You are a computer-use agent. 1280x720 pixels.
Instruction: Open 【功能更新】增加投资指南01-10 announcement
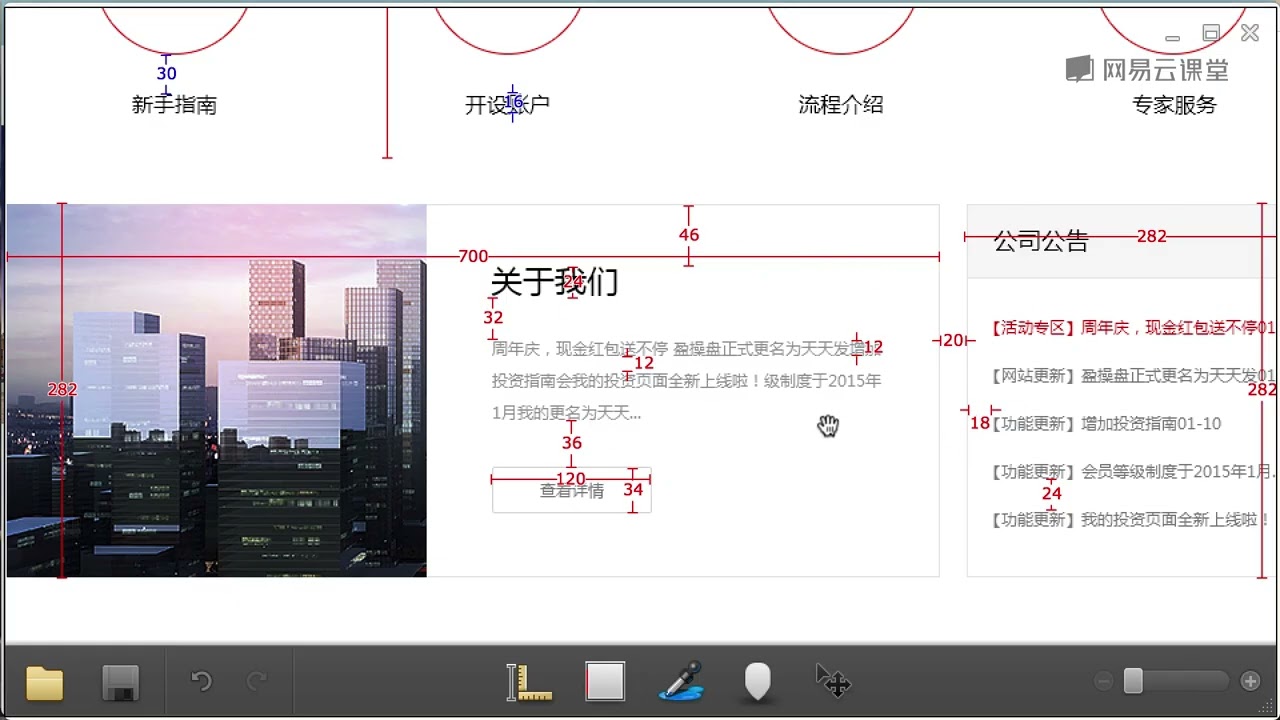pos(1104,424)
